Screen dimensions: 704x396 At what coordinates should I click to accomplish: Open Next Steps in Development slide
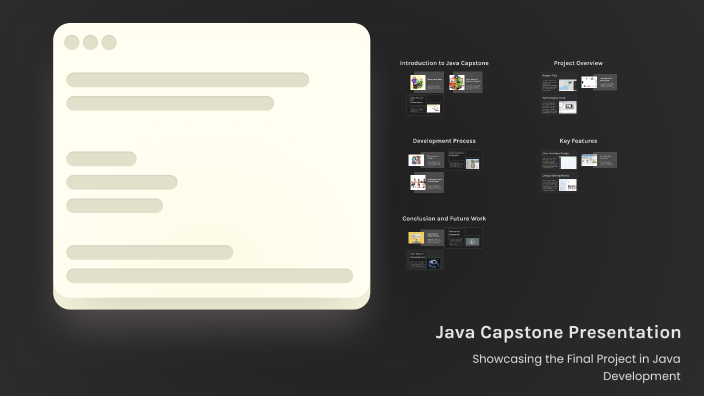(x=425, y=260)
